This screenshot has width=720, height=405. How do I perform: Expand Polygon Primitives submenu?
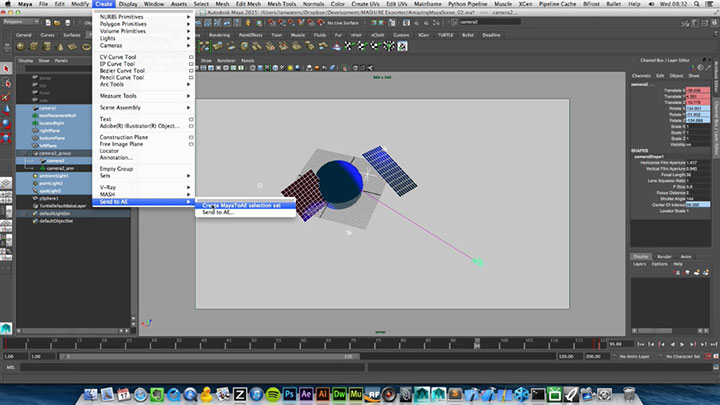click(x=143, y=24)
